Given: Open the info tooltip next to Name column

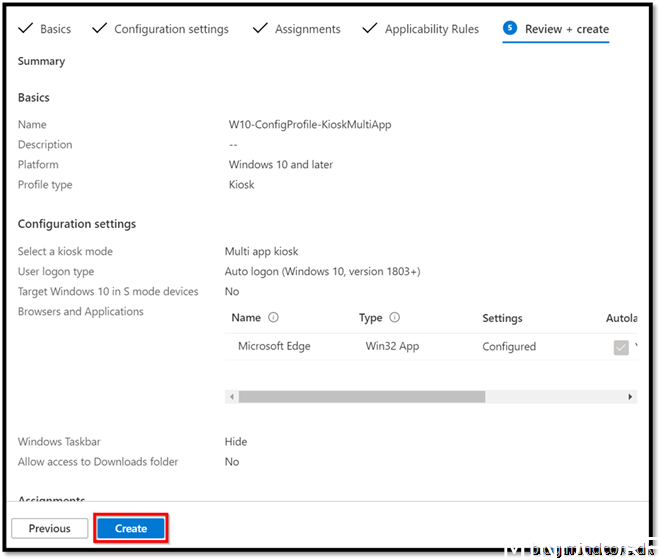Looking at the screenshot, I should [x=274, y=318].
